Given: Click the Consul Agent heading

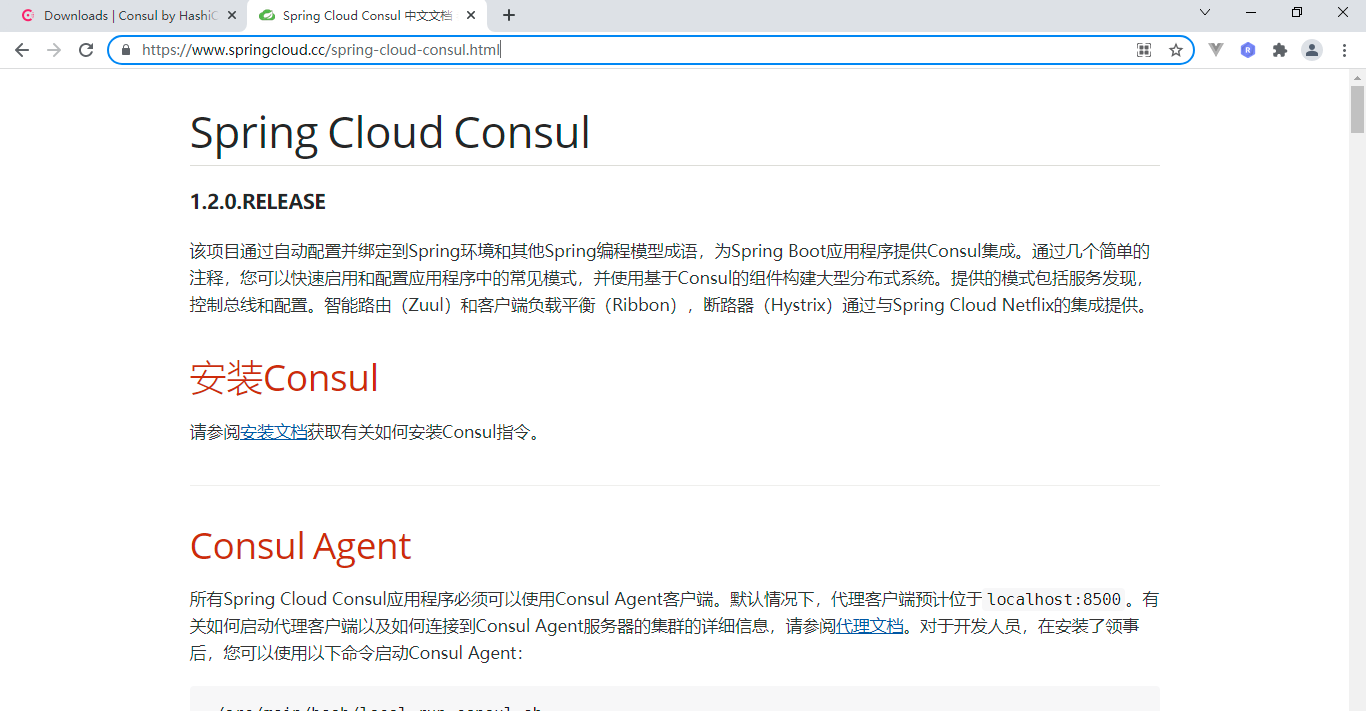Looking at the screenshot, I should pyautogui.click(x=300, y=546).
